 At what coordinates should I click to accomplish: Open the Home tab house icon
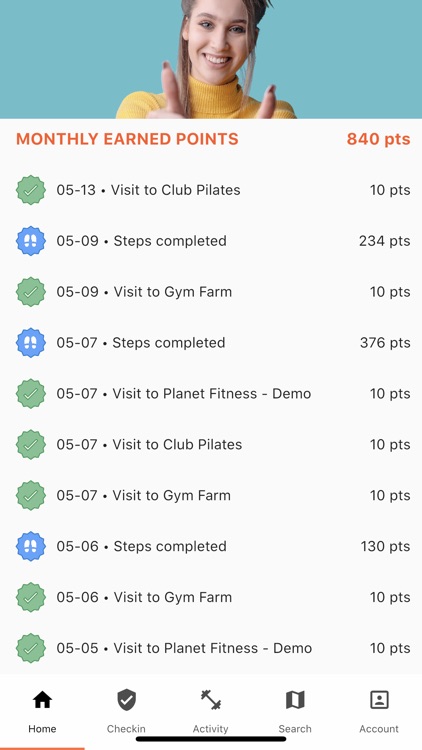click(42, 700)
